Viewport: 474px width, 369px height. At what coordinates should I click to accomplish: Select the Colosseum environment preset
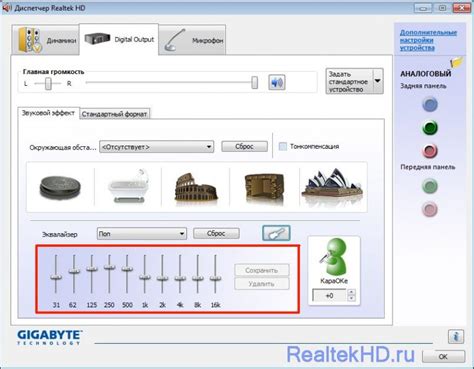pyautogui.click(x=196, y=187)
